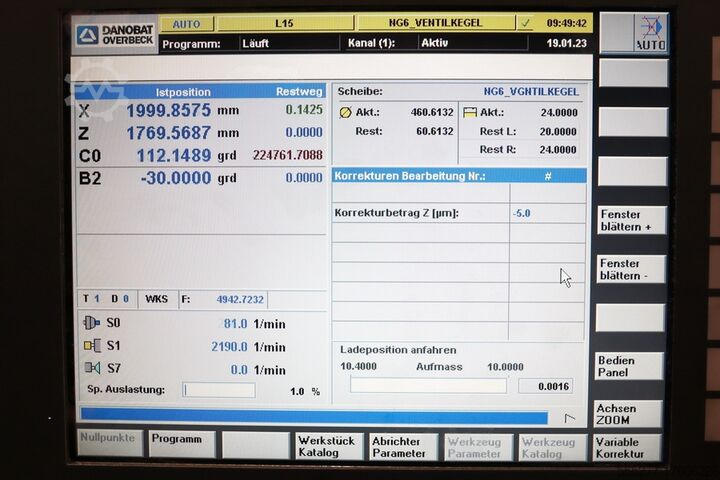Click the blue program progress bar
The image size is (720, 480).
pyautogui.click(x=314, y=417)
